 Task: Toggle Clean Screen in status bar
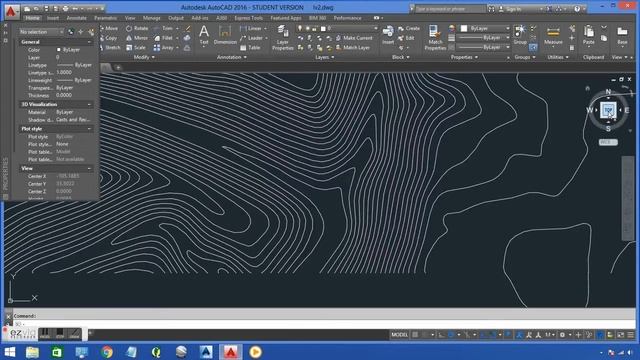(621, 335)
